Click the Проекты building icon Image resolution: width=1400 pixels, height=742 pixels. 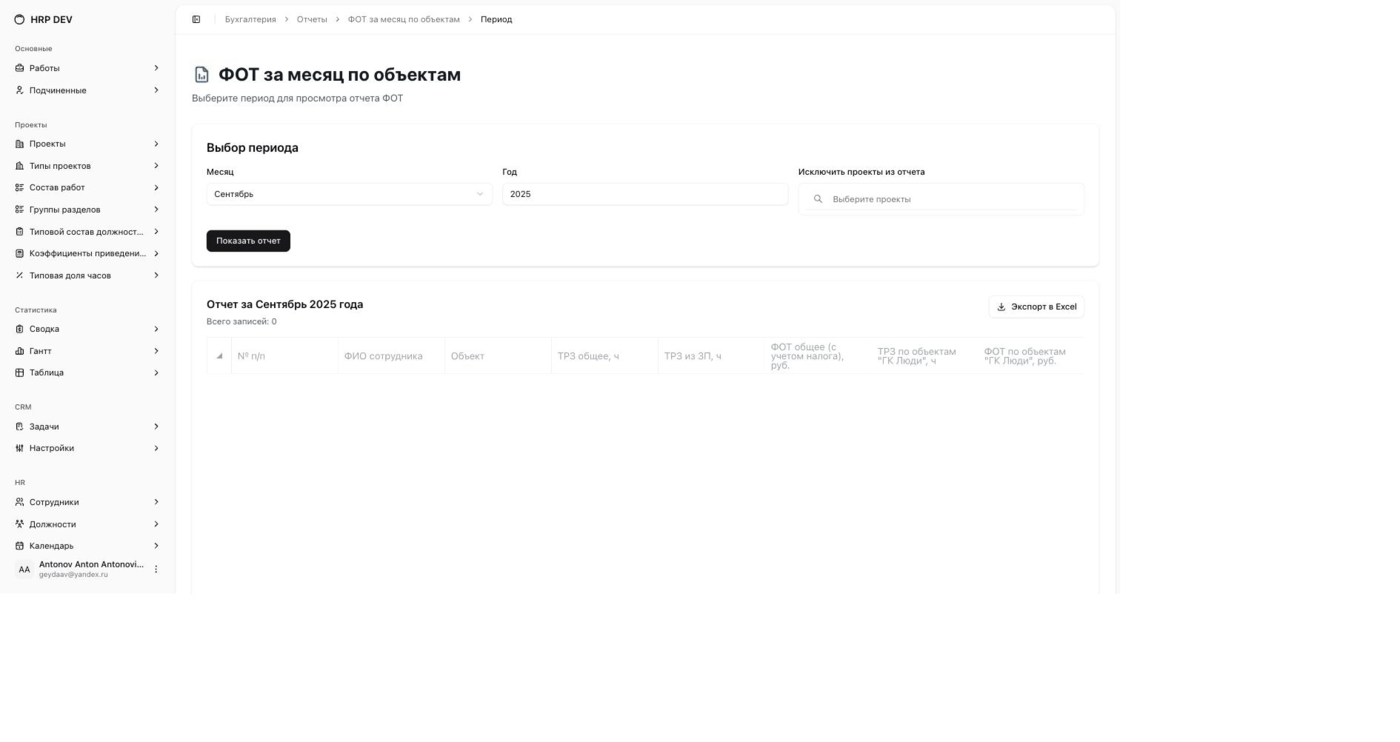tap(19, 144)
